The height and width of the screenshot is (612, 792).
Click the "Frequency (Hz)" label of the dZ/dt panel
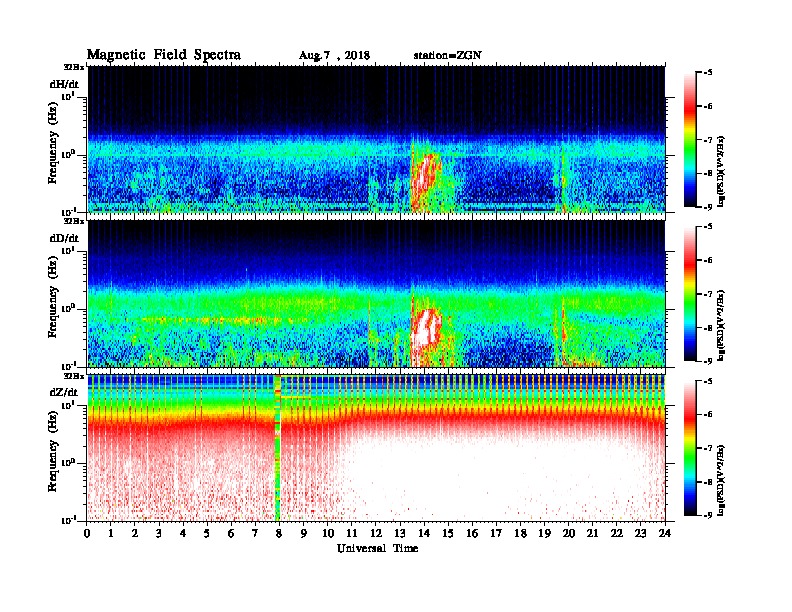[53, 452]
